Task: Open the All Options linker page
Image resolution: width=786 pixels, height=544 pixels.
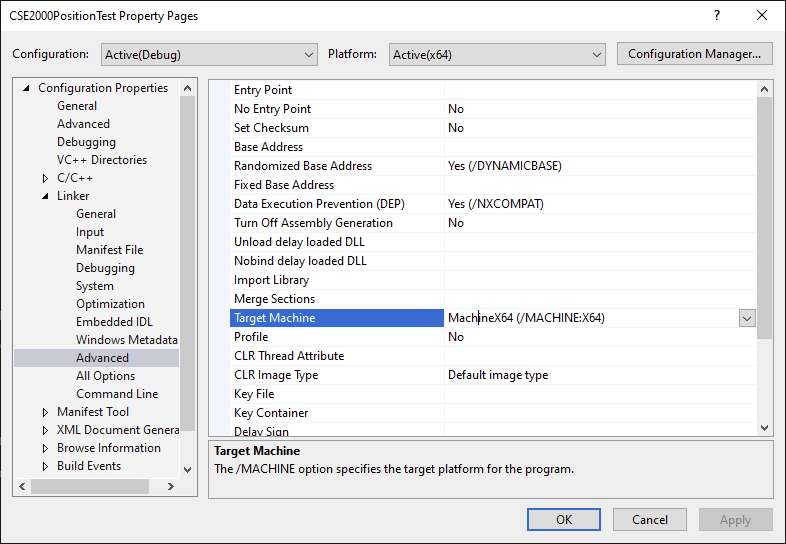Action: coord(105,376)
